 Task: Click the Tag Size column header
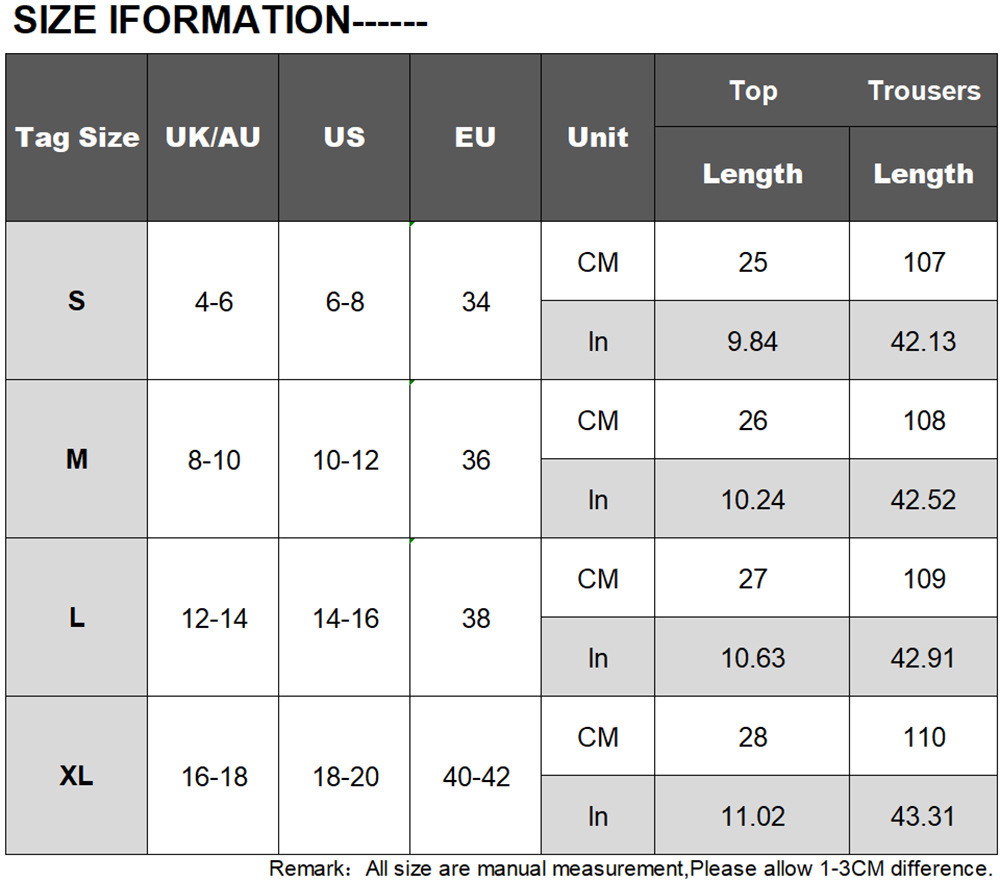(x=77, y=137)
